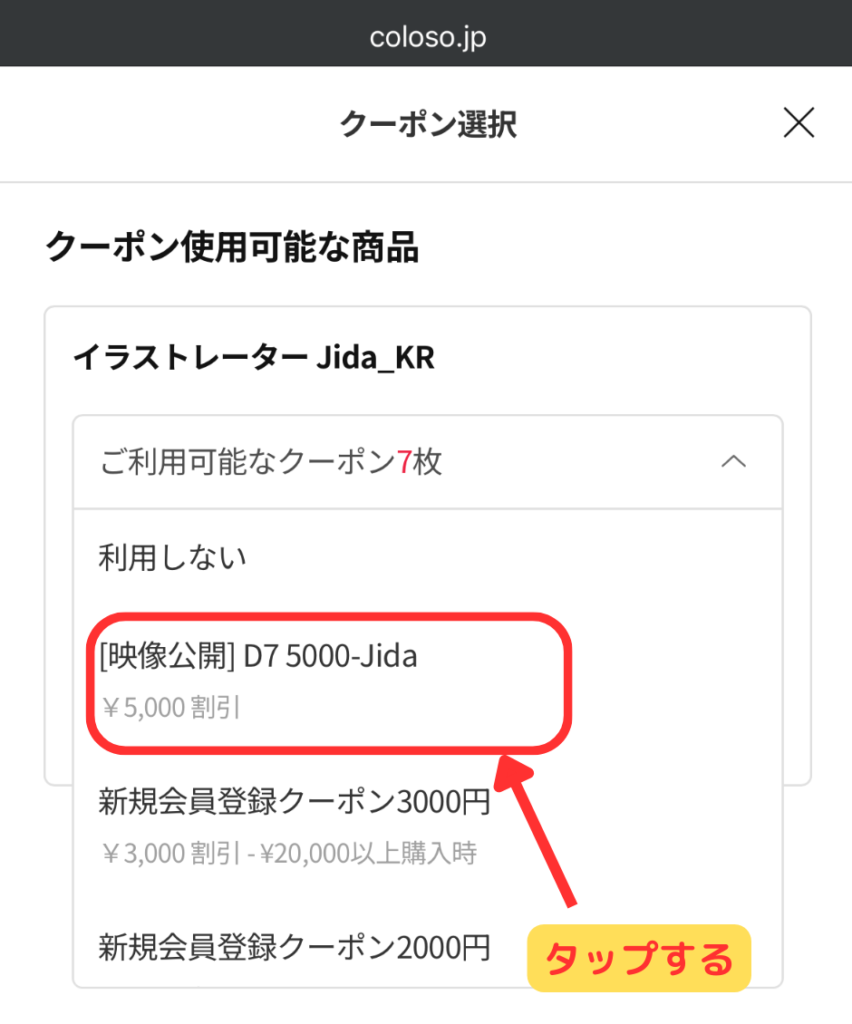This screenshot has height=1024, width=852.
Task: Pick the 新規会員登録クーポン2000円 coupon
Action: coord(295,945)
